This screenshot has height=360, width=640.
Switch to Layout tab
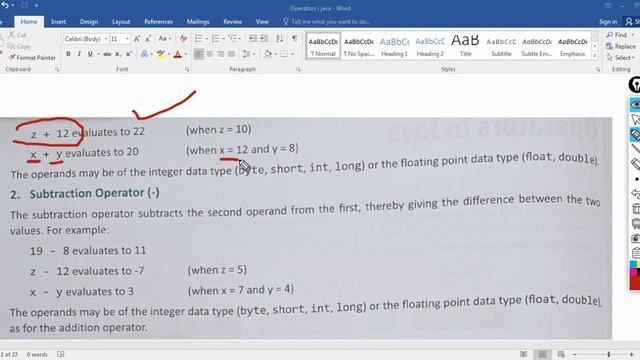121,22
